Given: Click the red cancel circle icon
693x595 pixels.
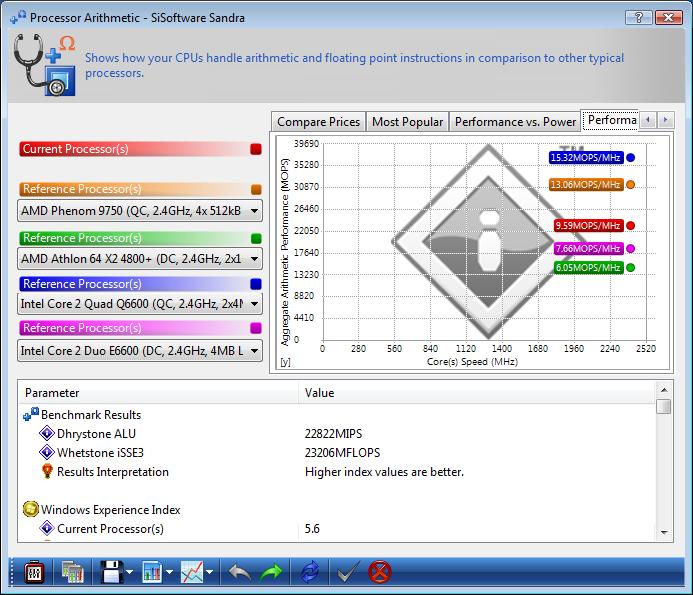Looking at the screenshot, I should [x=380, y=572].
